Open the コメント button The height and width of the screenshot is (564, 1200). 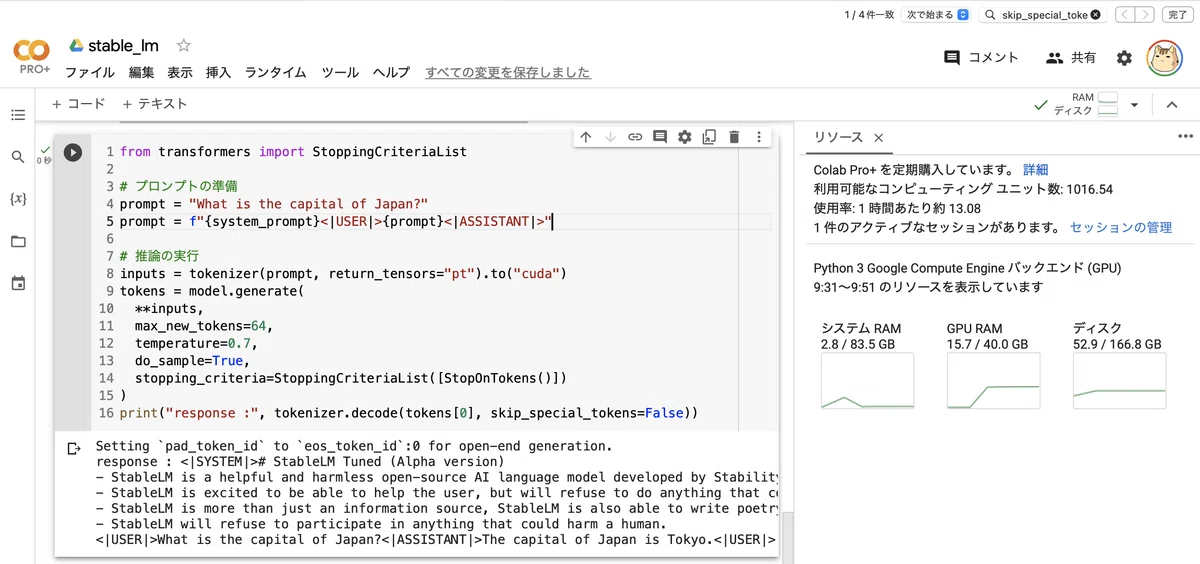point(982,58)
